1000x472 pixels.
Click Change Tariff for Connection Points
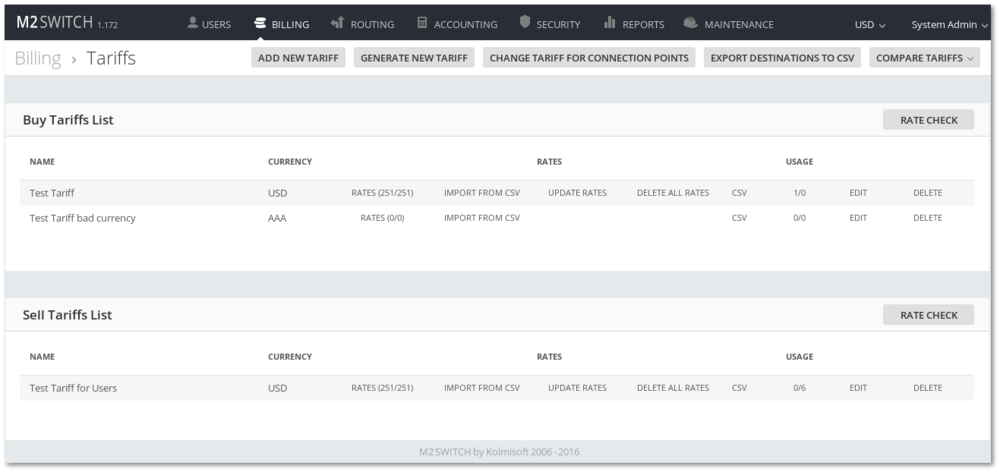pyautogui.click(x=589, y=58)
